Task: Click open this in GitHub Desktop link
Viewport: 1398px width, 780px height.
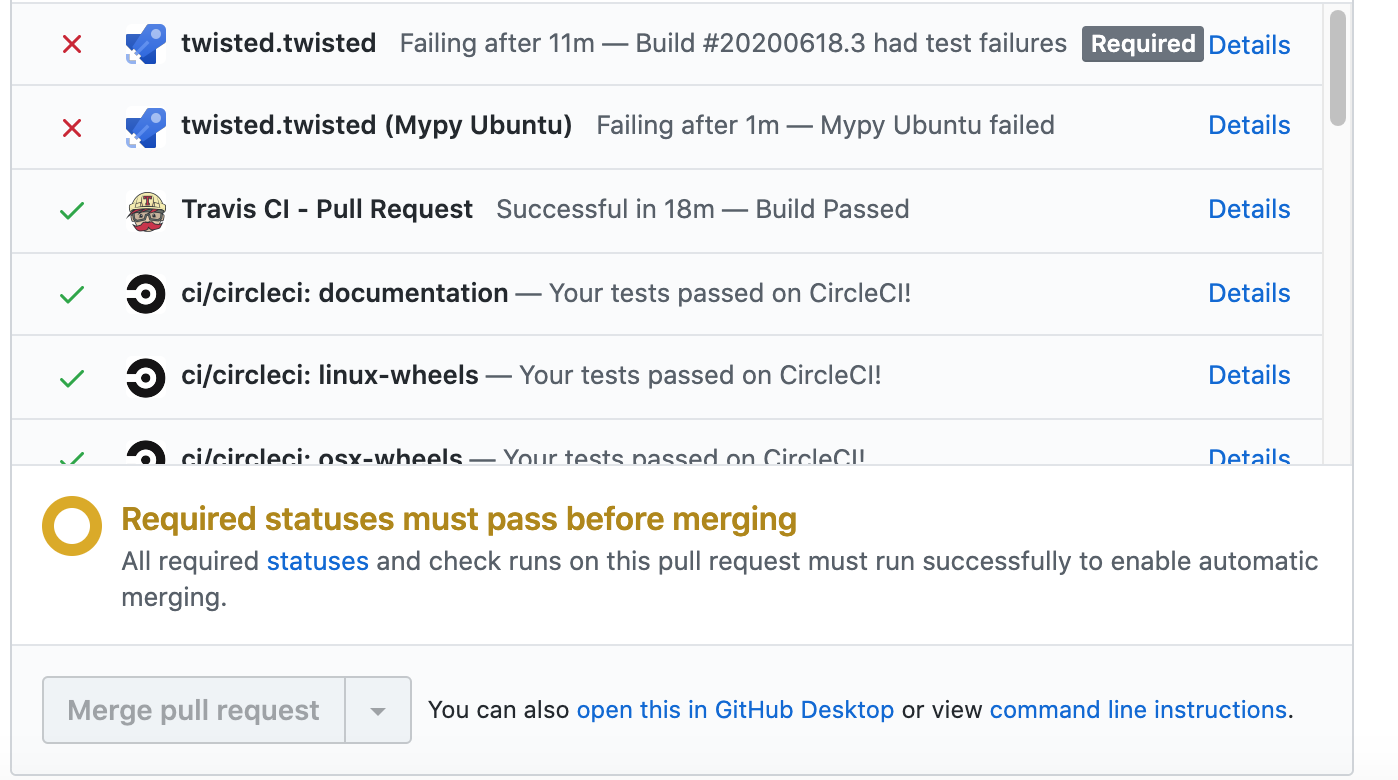Action: coord(735,710)
